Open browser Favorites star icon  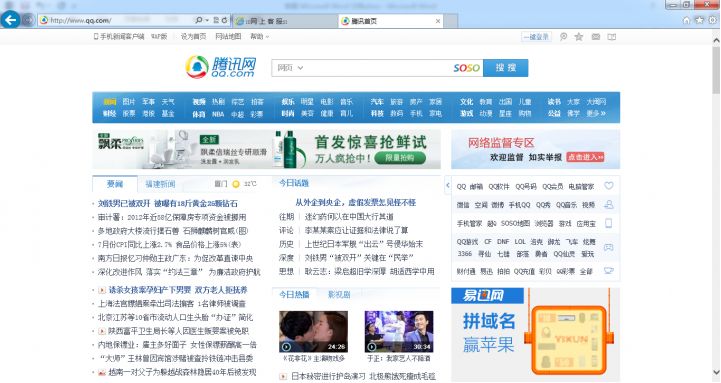[x=699, y=20]
